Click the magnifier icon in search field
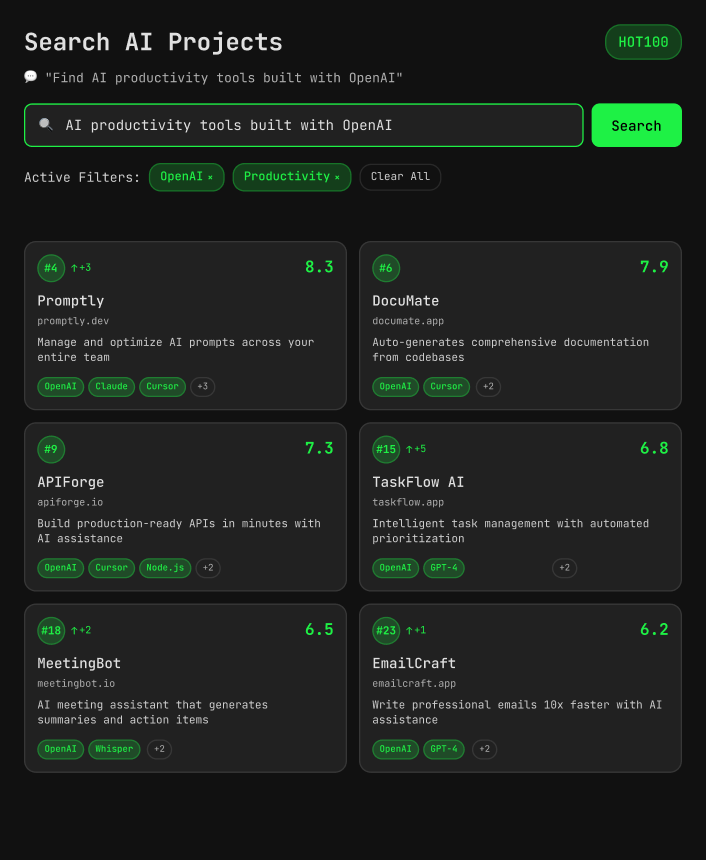This screenshot has width=706, height=860. [46, 125]
